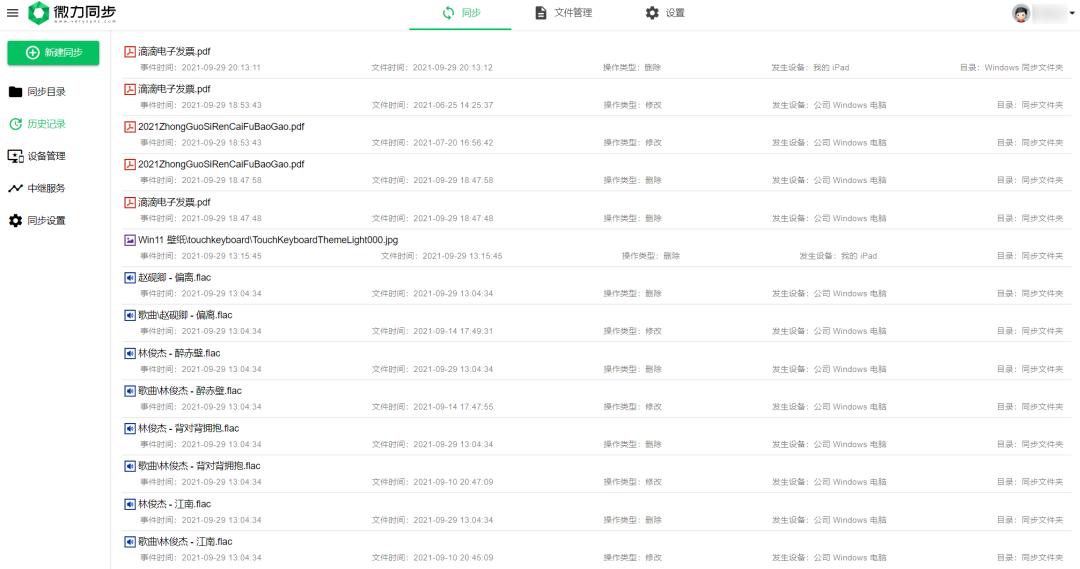Click the 微力同步 logo

pos(73,13)
